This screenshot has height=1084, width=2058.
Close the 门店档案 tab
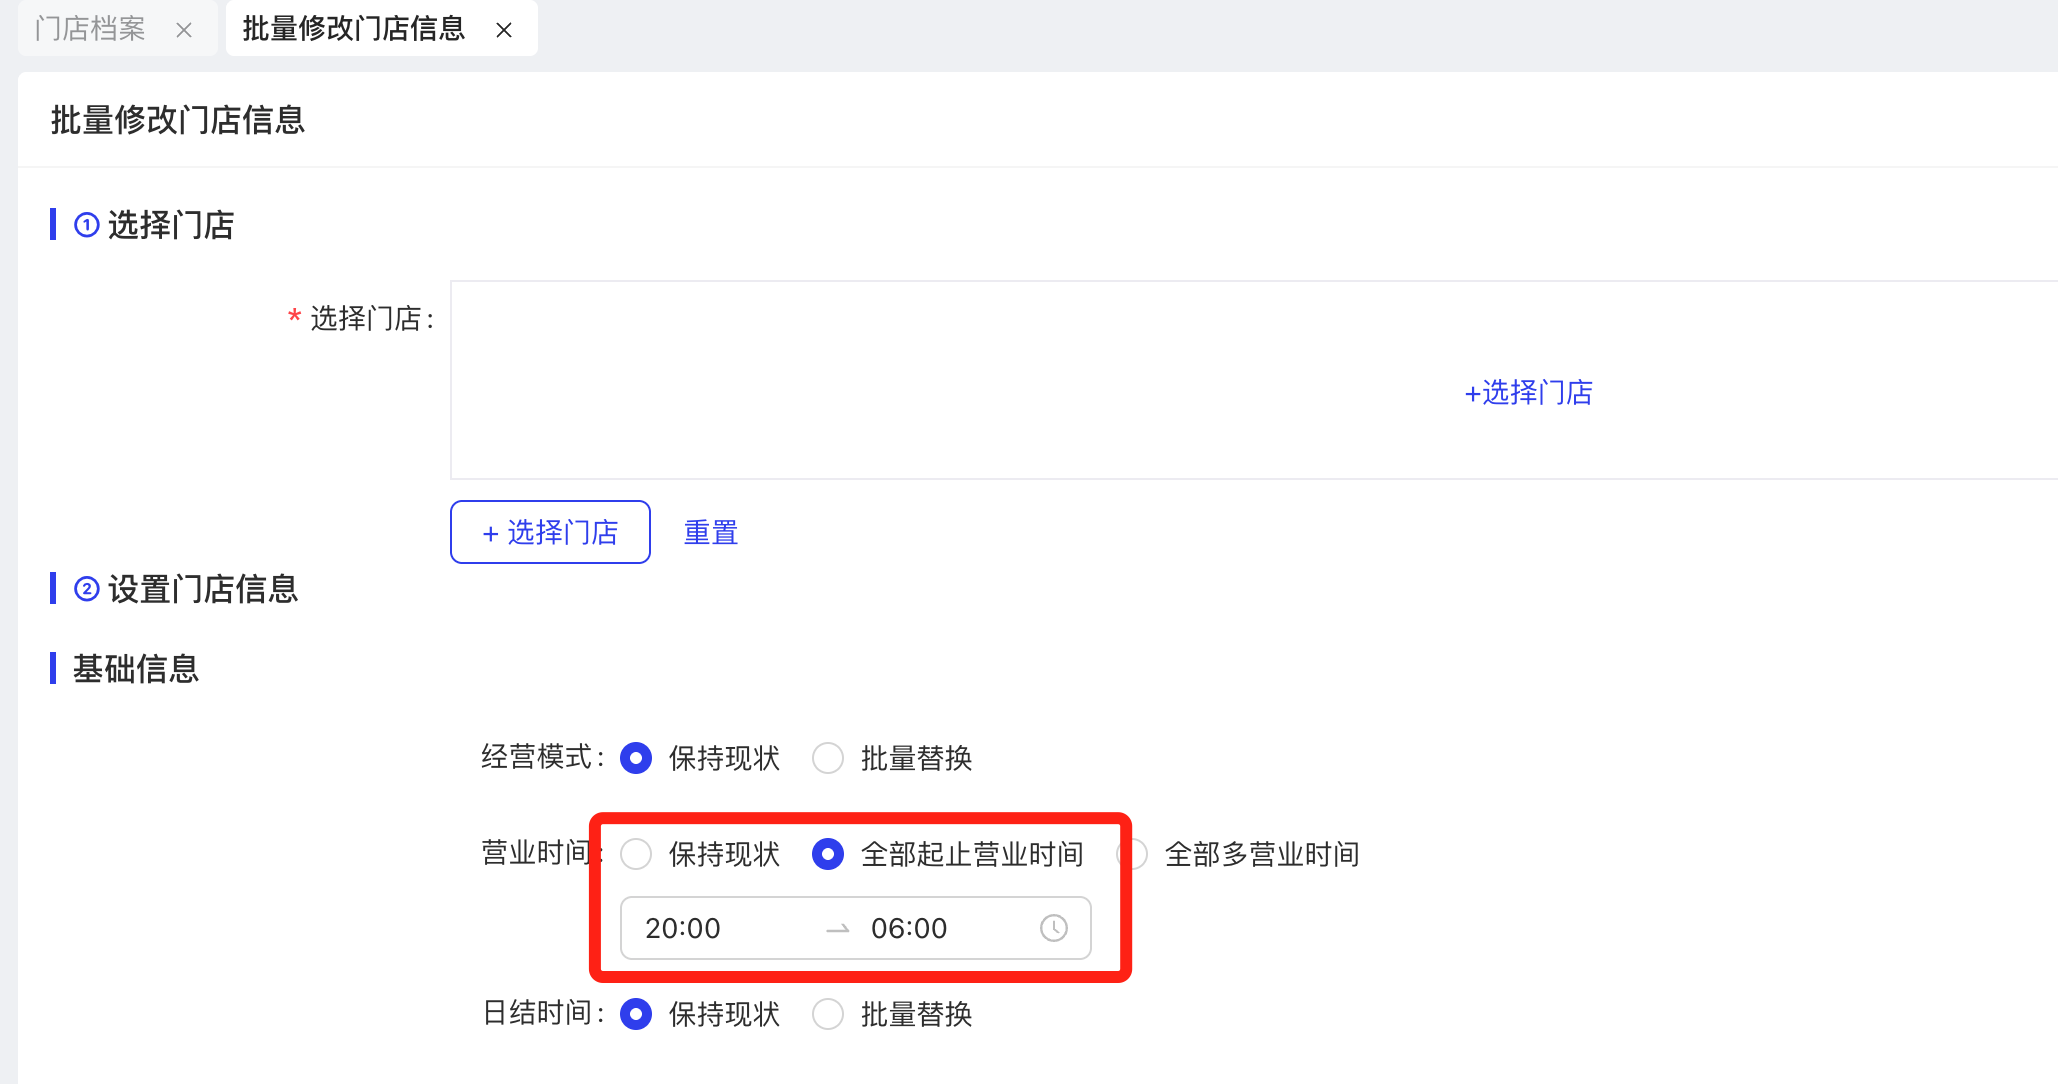[x=184, y=30]
